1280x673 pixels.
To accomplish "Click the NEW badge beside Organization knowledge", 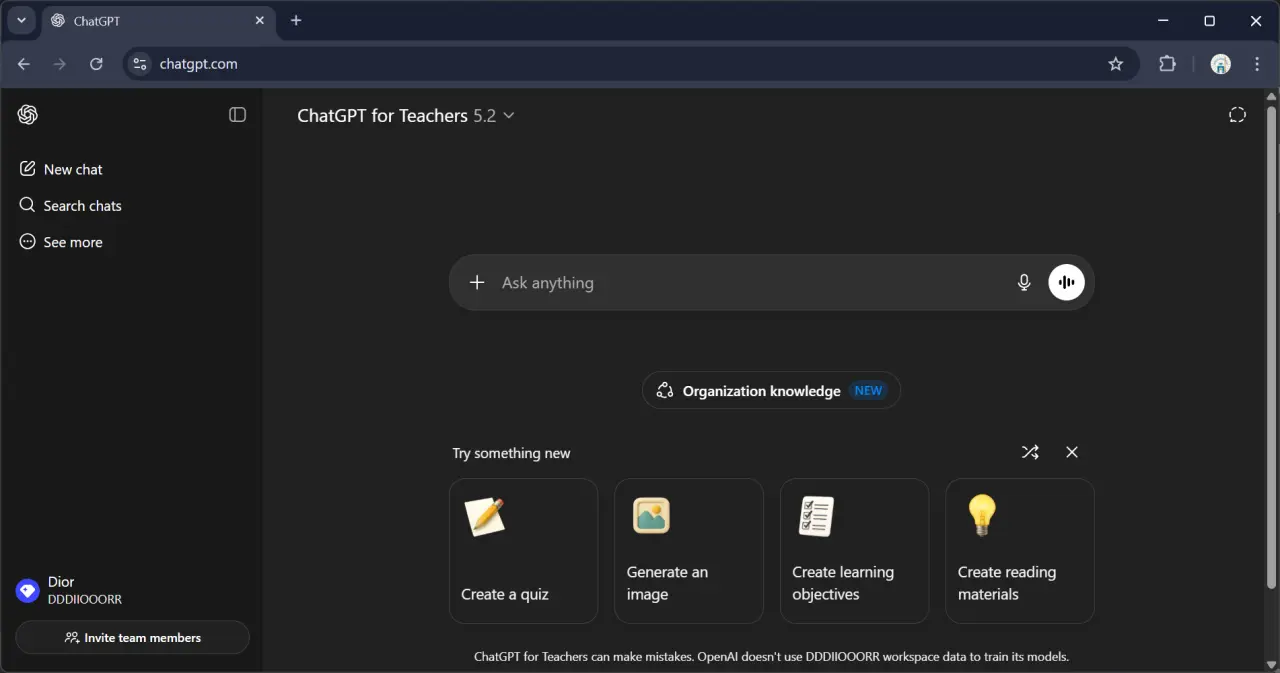I will pyautogui.click(x=868, y=391).
